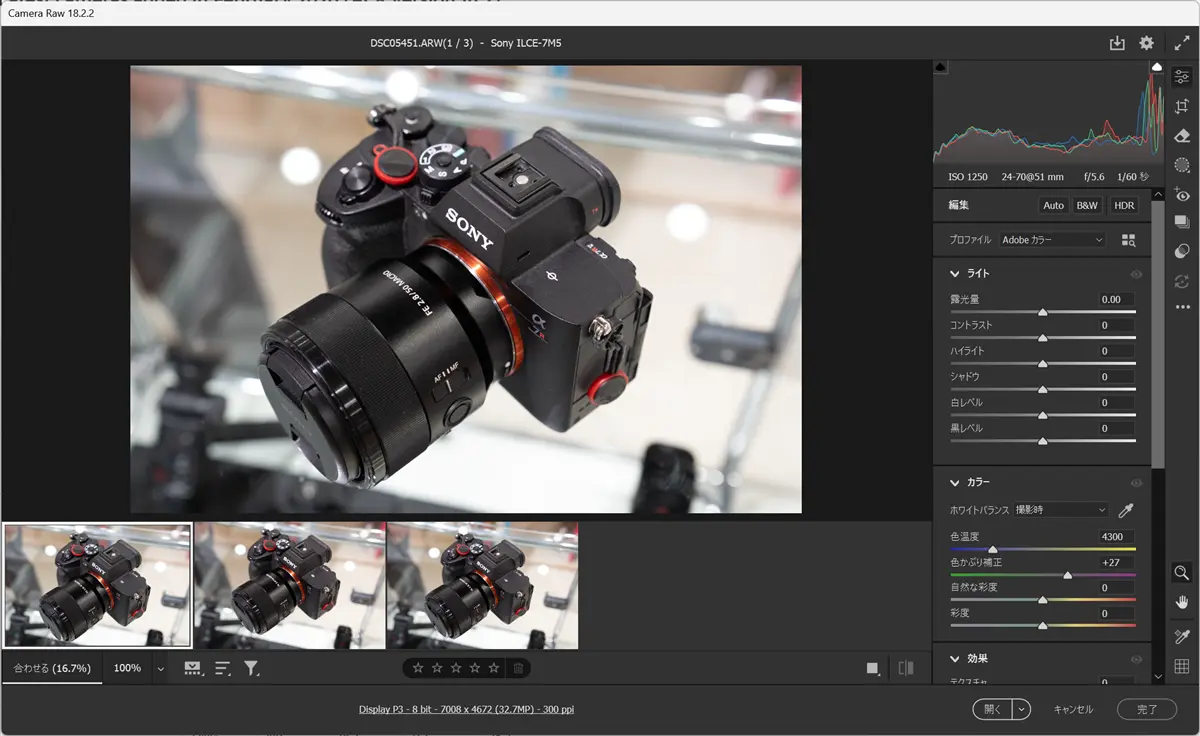Open the プロファイル Adobe カラー dropdown
Image resolution: width=1200 pixels, height=736 pixels.
(1053, 240)
